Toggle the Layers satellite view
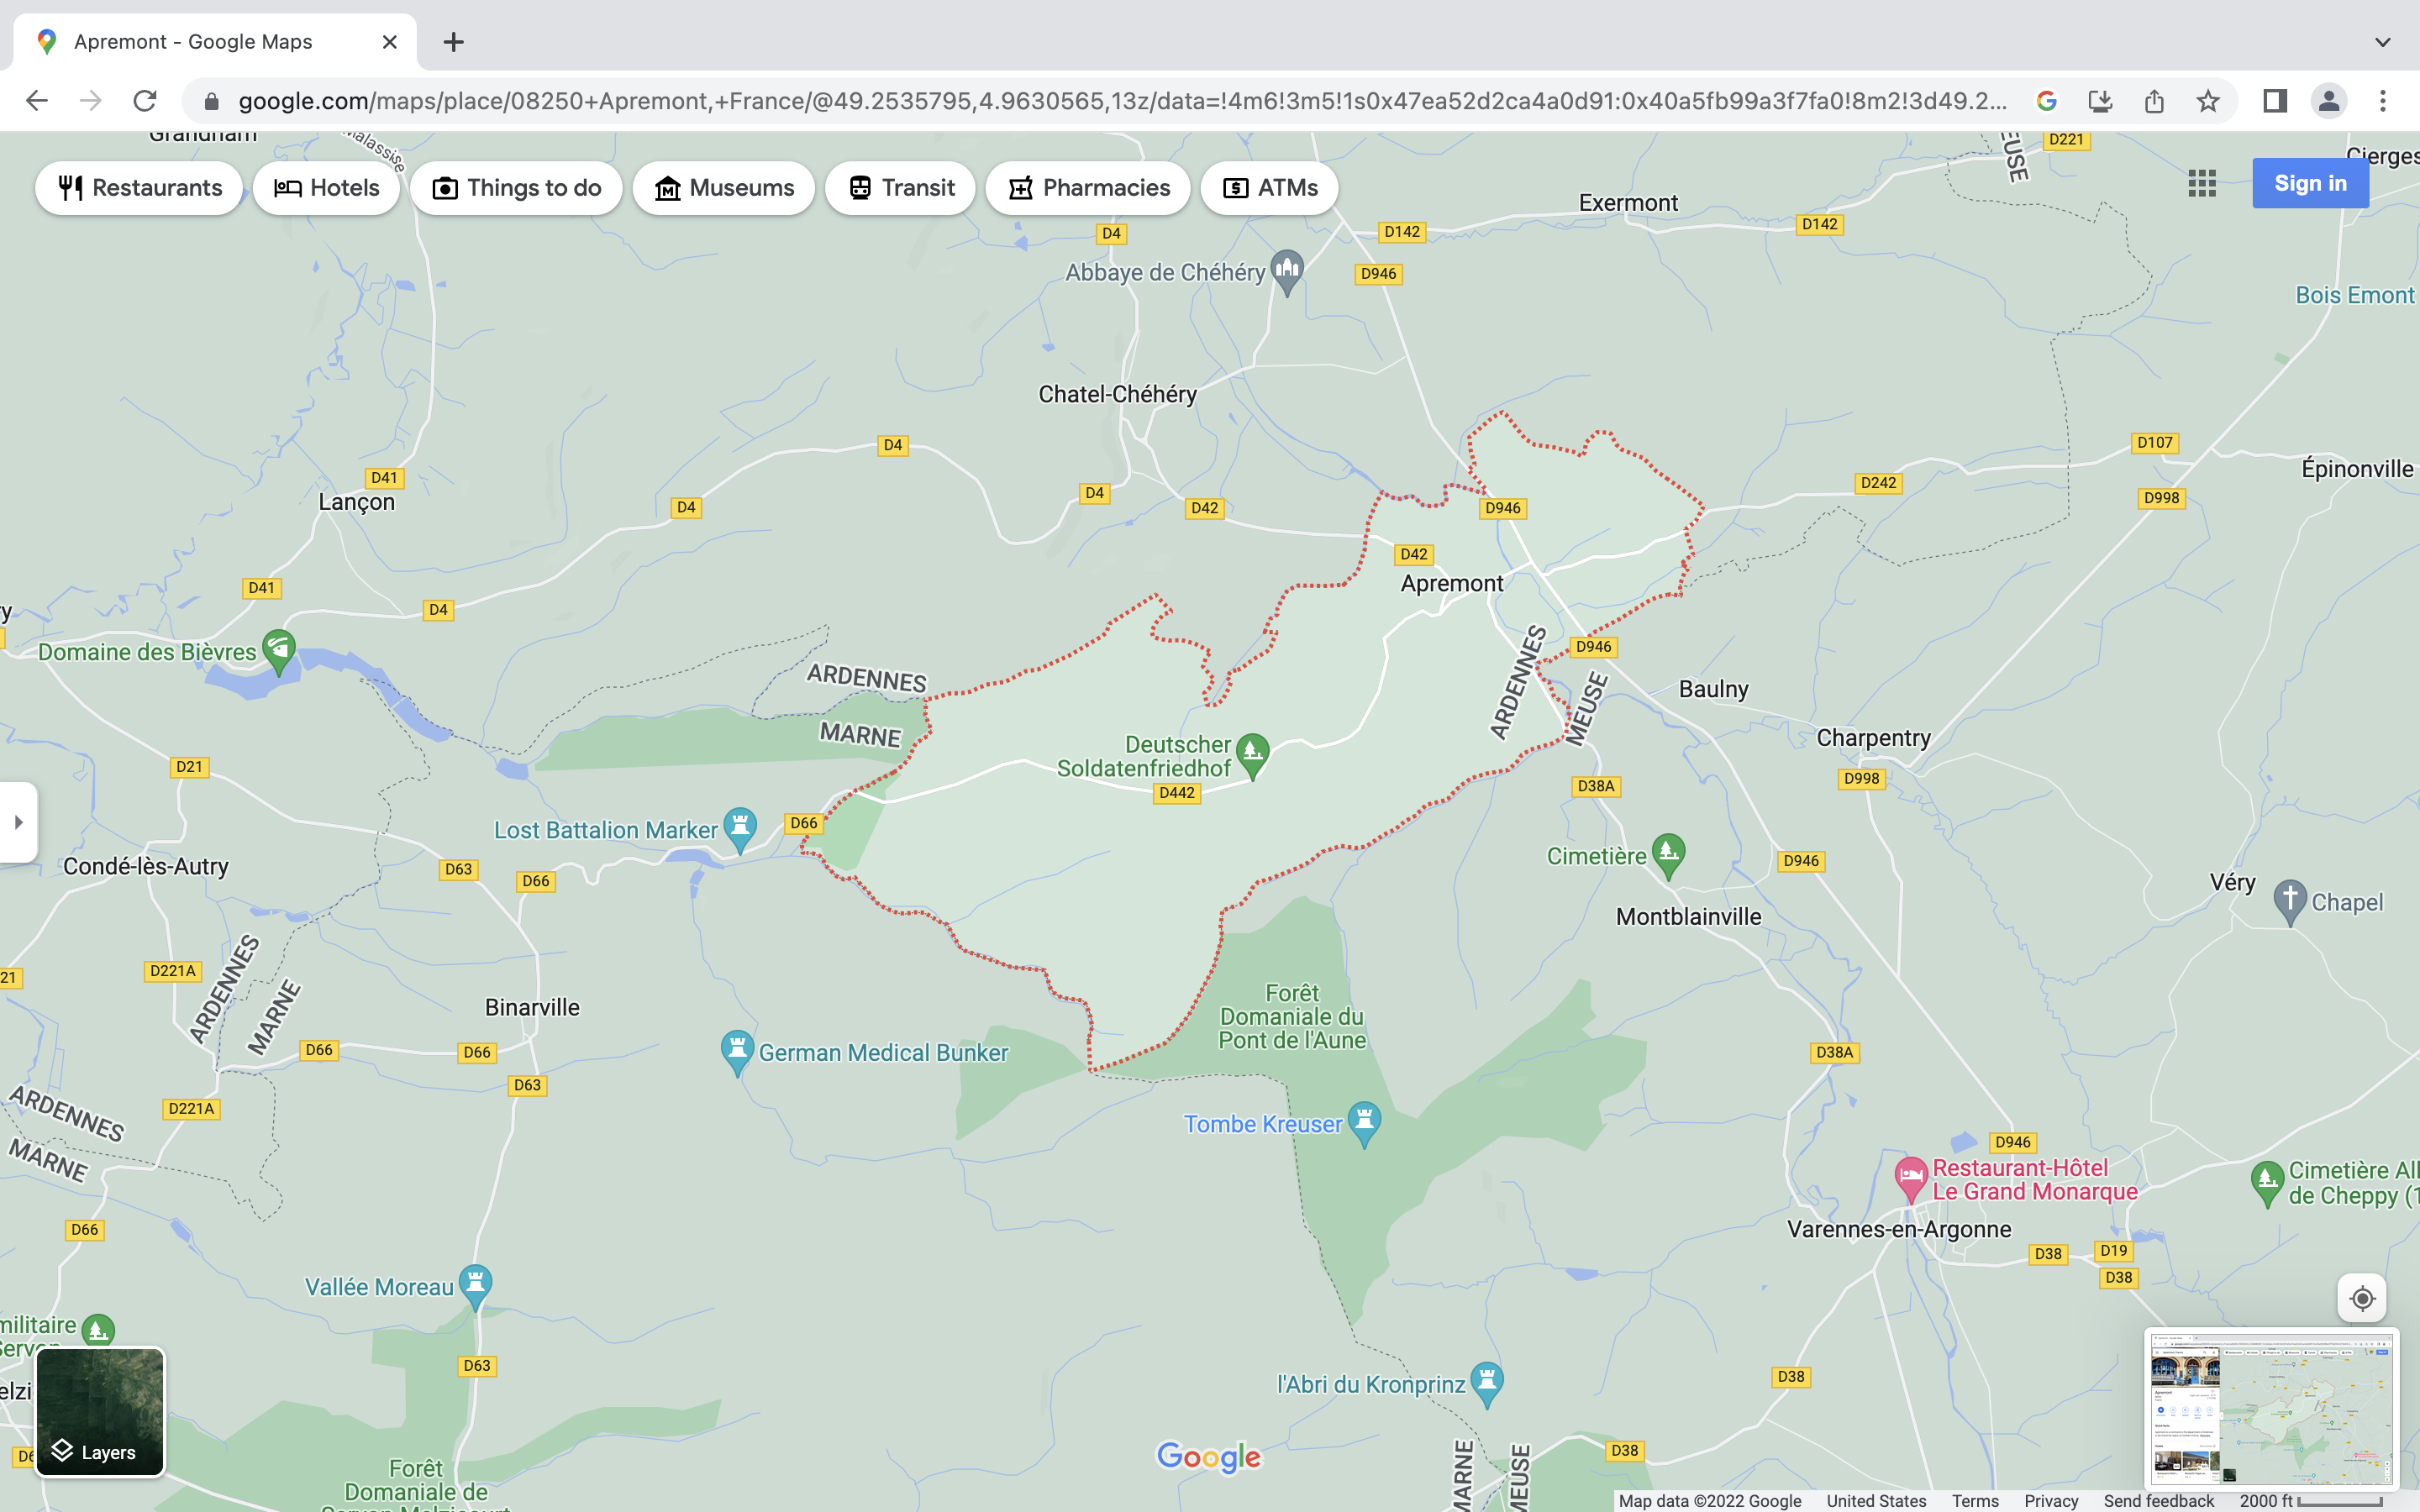The width and height of the screenshot is (2420, 1512). coord(100,1411)
